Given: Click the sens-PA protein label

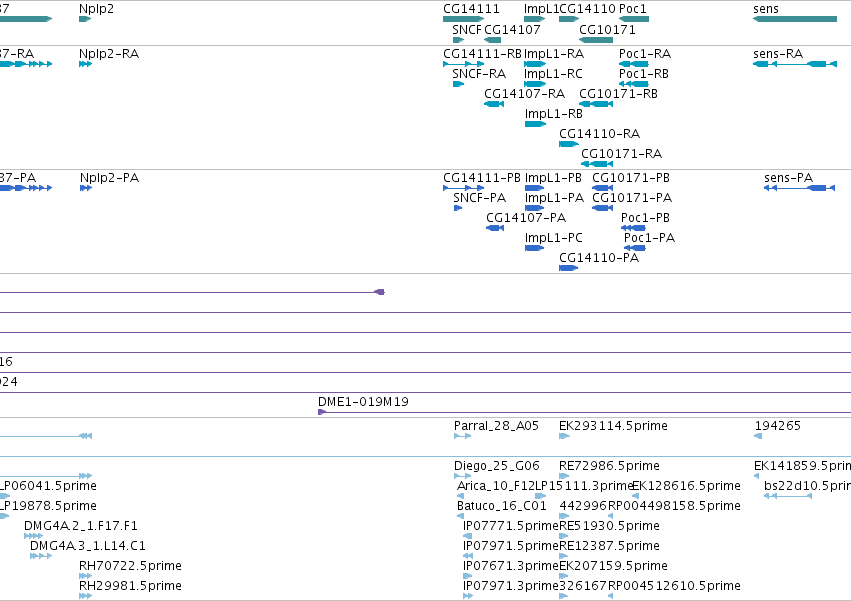Looking at the screenshot, I should click(x=789, y=178).
